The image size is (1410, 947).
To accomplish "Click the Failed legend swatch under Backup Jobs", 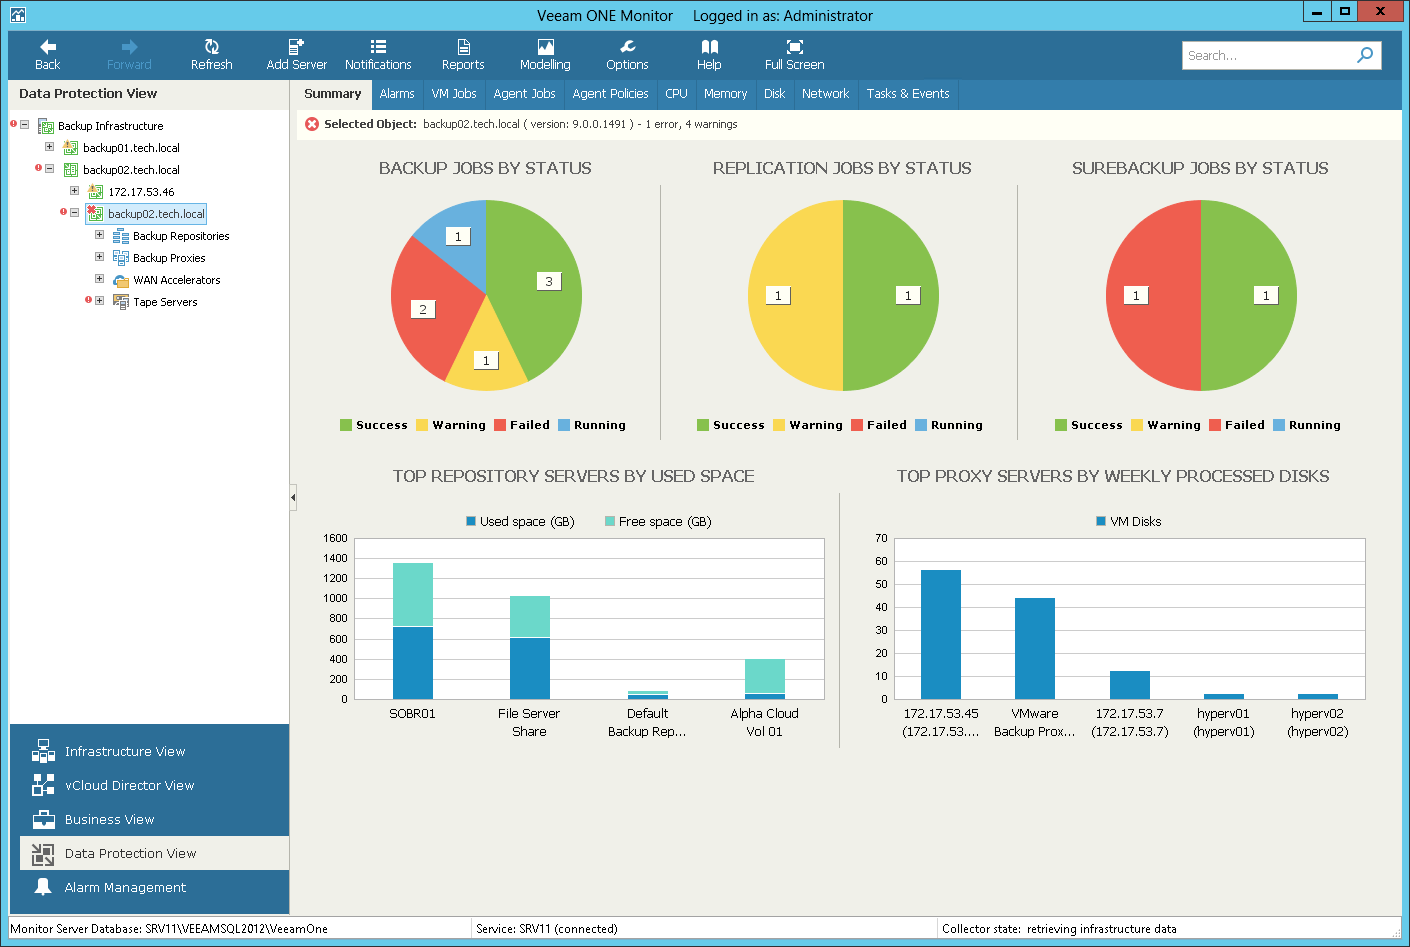I will pos(500,425).
